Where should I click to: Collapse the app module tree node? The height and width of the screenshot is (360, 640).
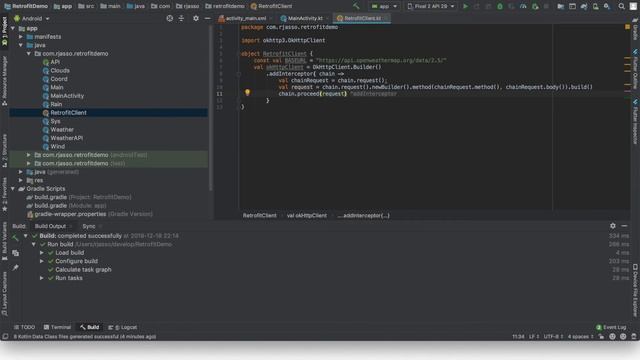pyautogui.click(x=13, y=29)
